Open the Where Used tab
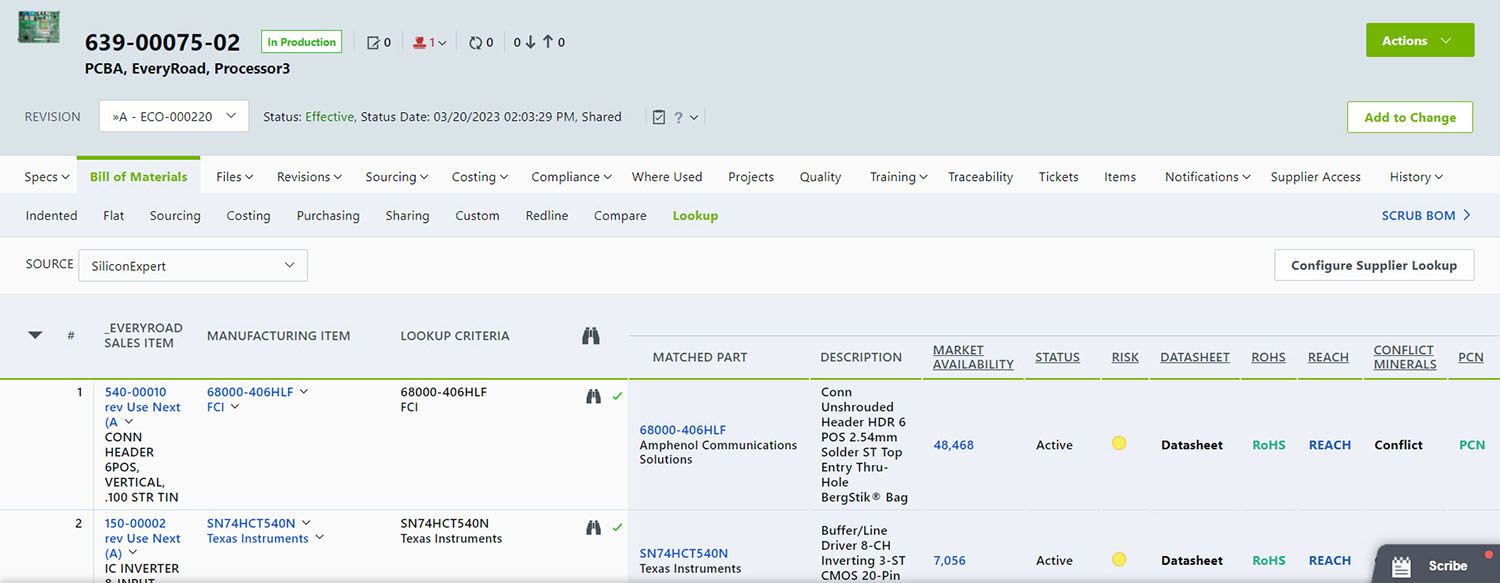 pos(667,177)
